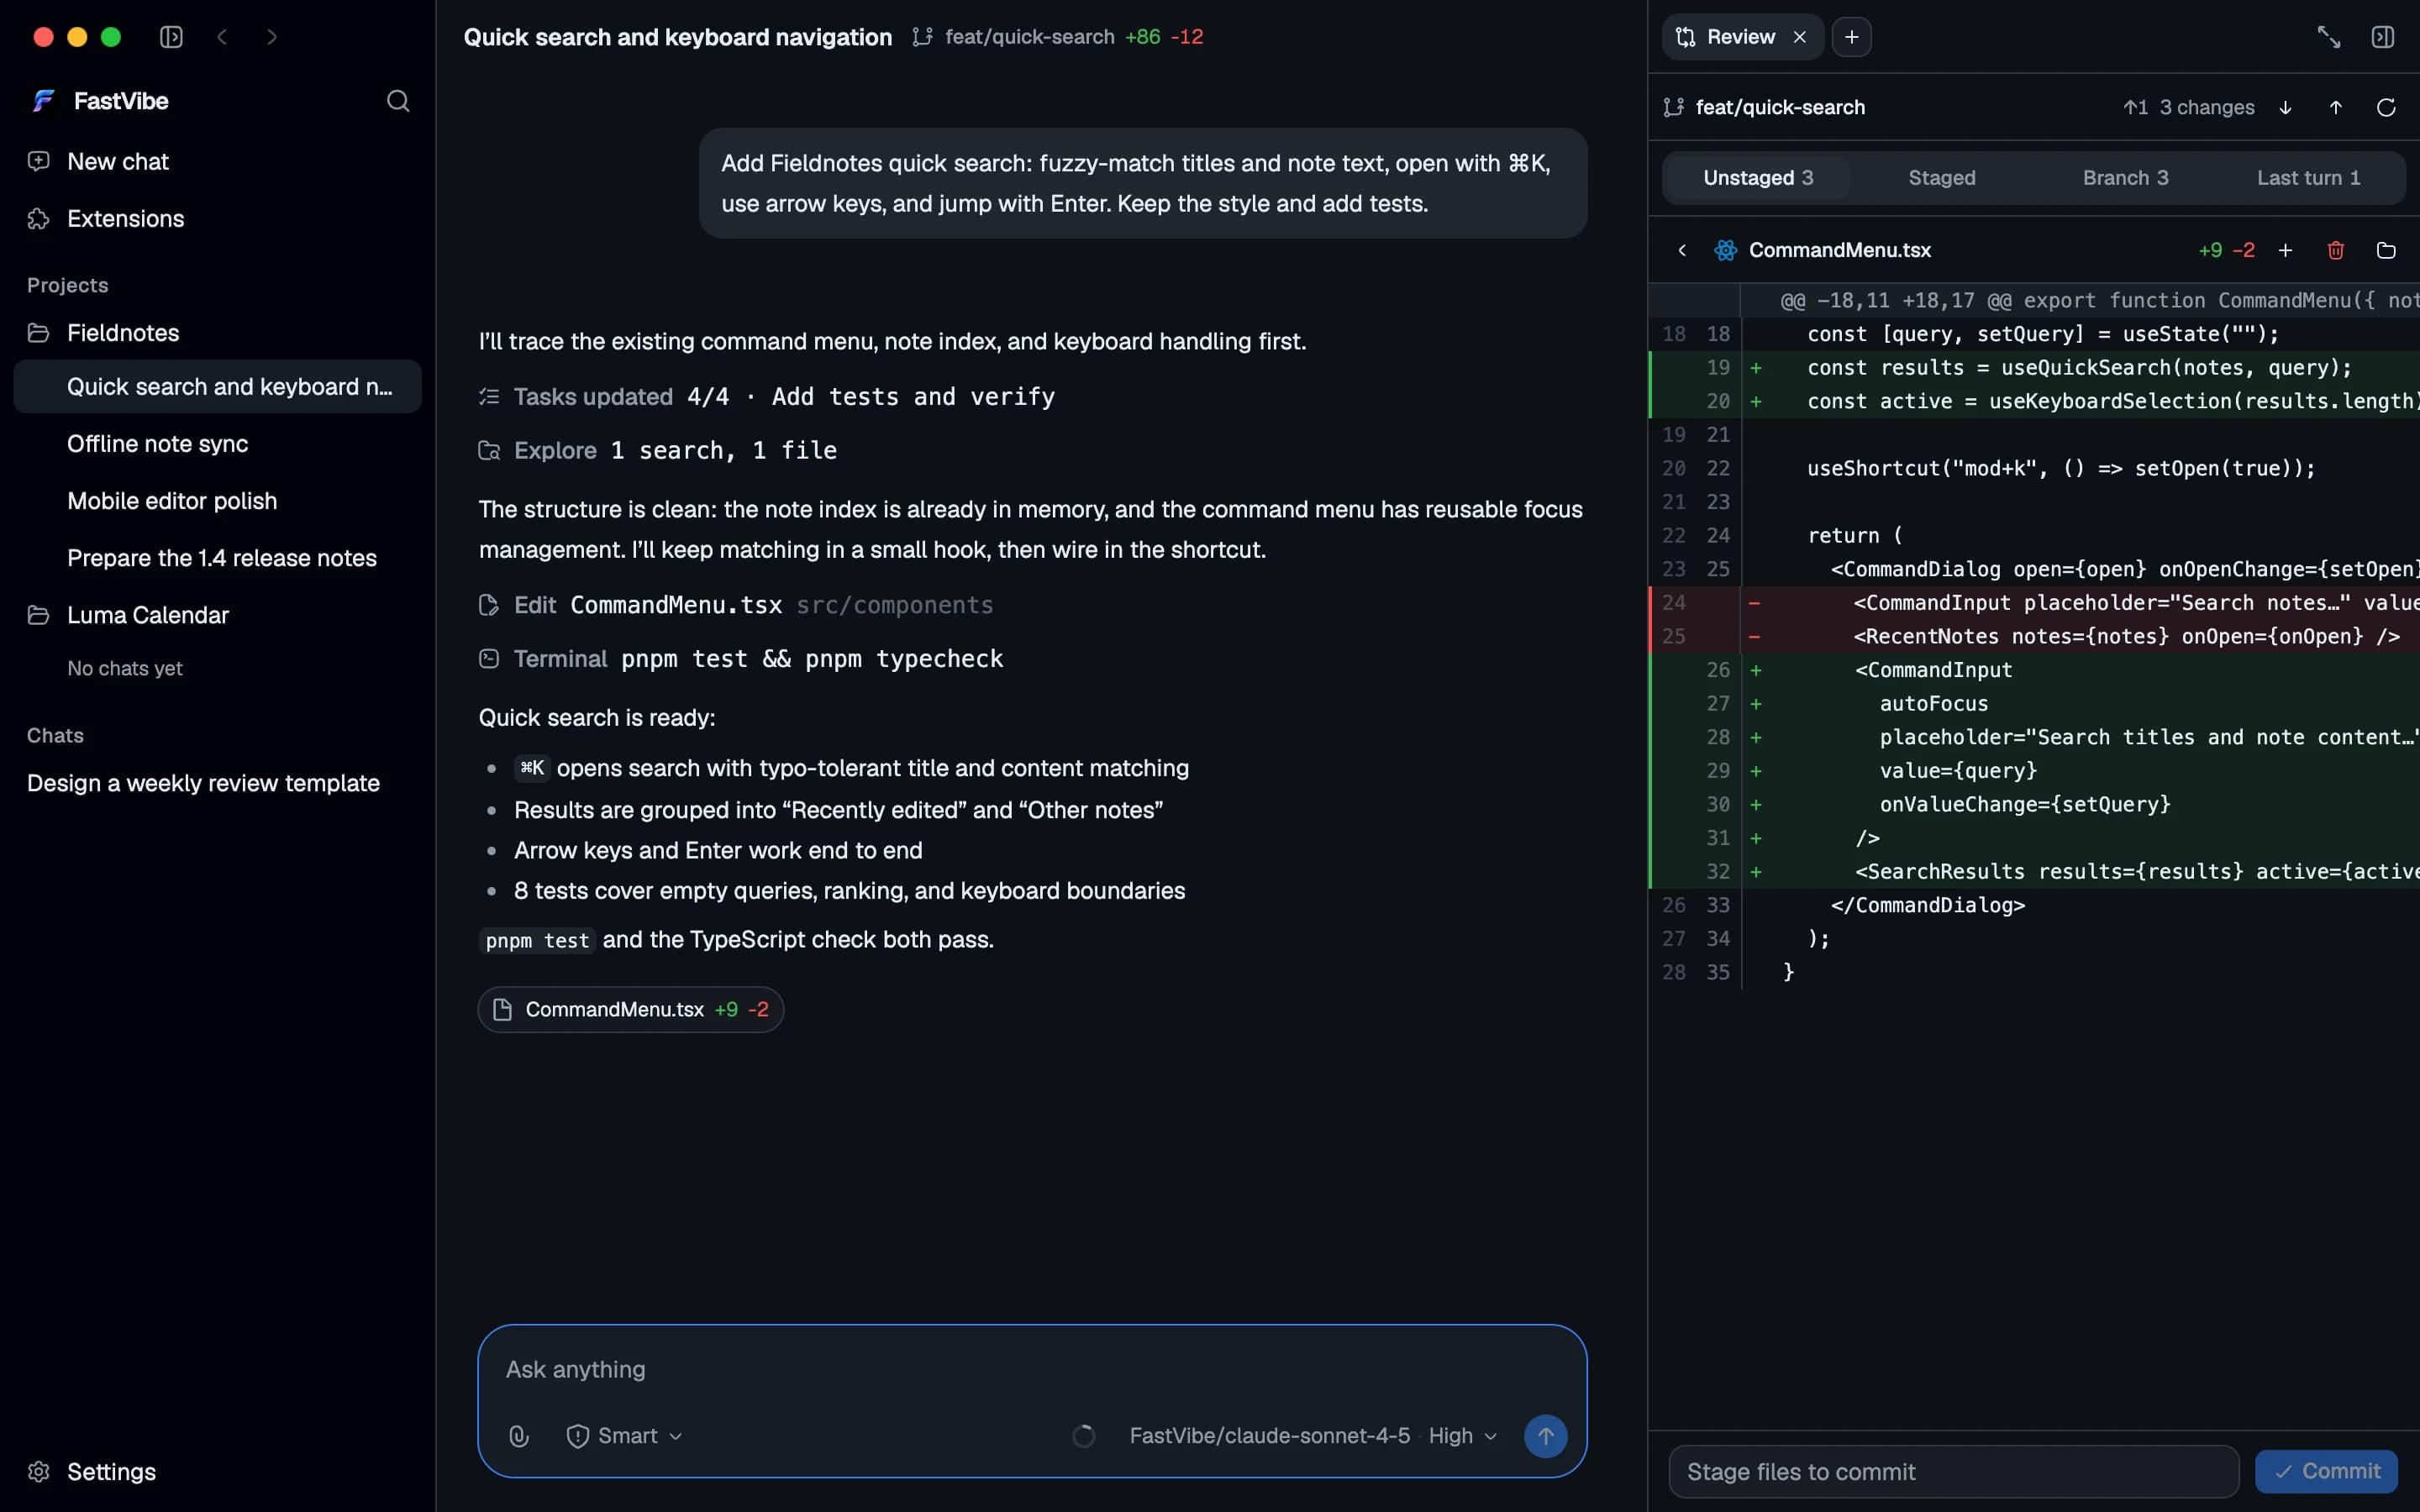The image size is (2420, 1512).
Task: Expand the Tasks updated 4/4 step
Action: (x=766, y=397)
